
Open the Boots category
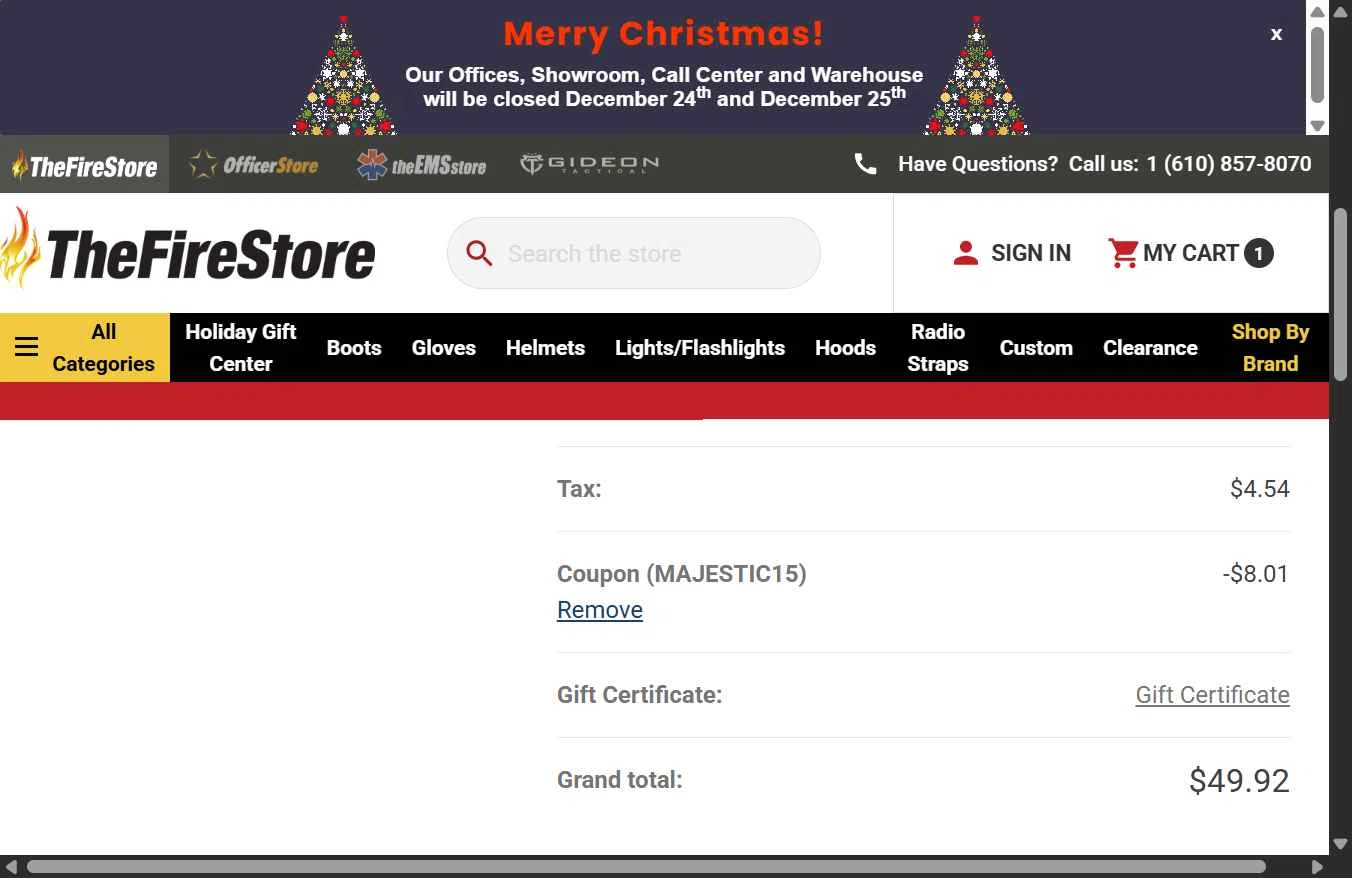click(354, 348)
